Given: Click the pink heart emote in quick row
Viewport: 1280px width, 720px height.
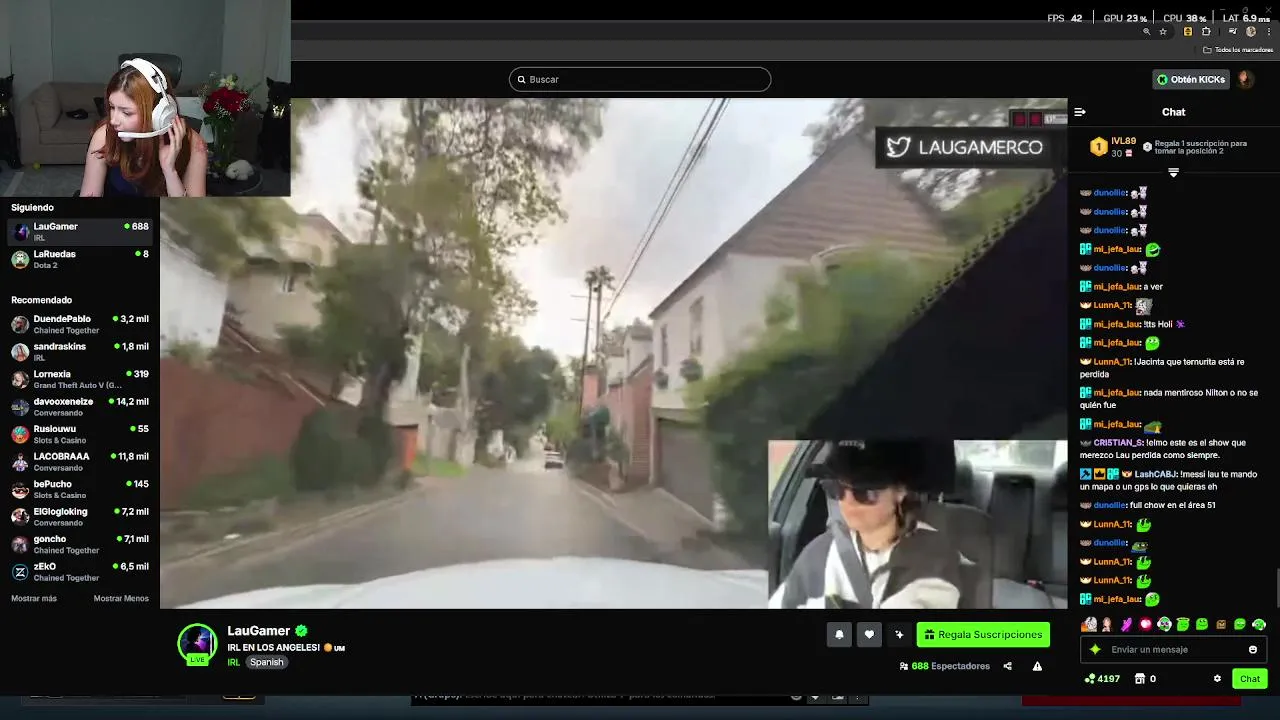Looking at the screenshot, I should [x=1145, y=624].
